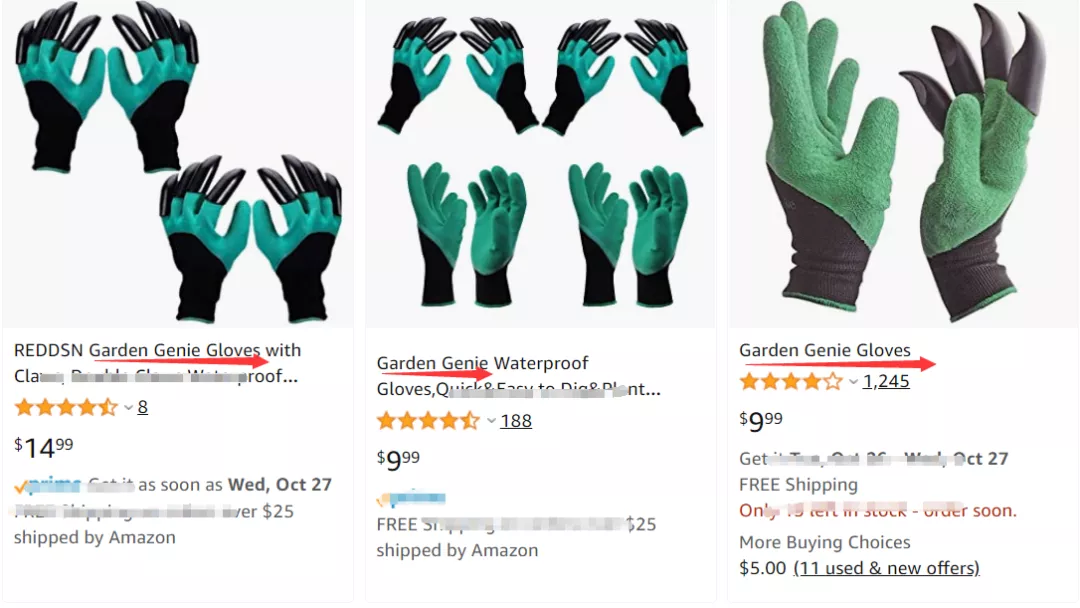
Task: Click the $9.99 price under 1,245 reviews
Action: (760, 420)
